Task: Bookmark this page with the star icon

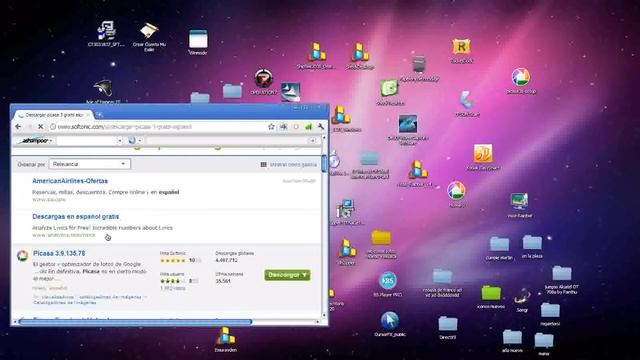Action: (x=271, y=127)
